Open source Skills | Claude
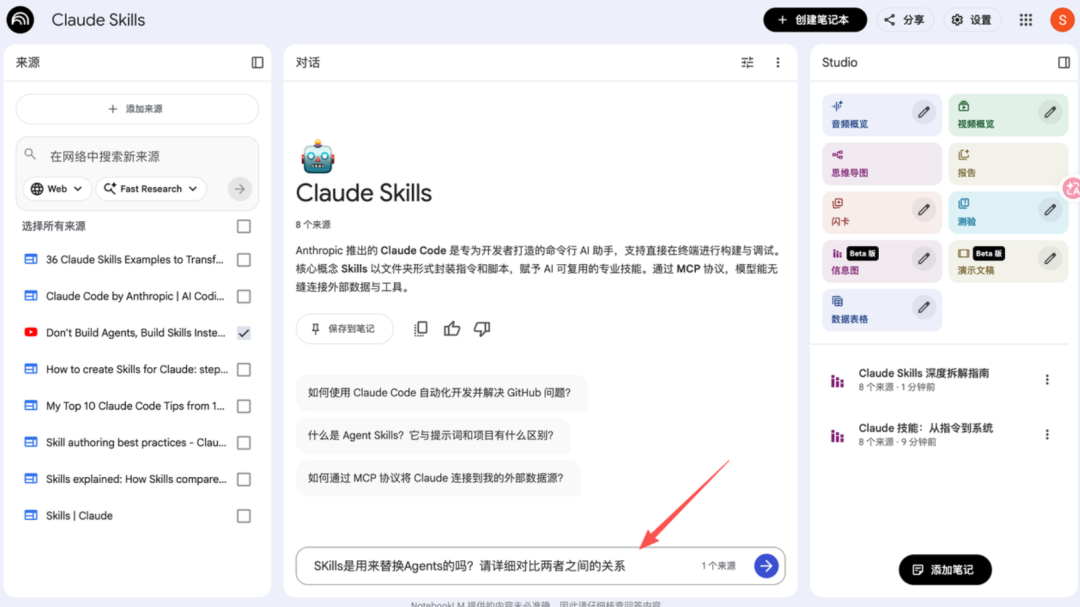This screenshot has width=1080, height=607. 79,515
